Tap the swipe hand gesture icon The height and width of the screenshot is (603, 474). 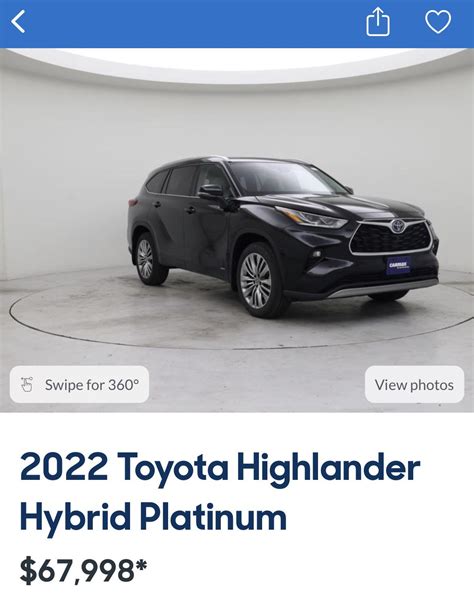(27, 385)
